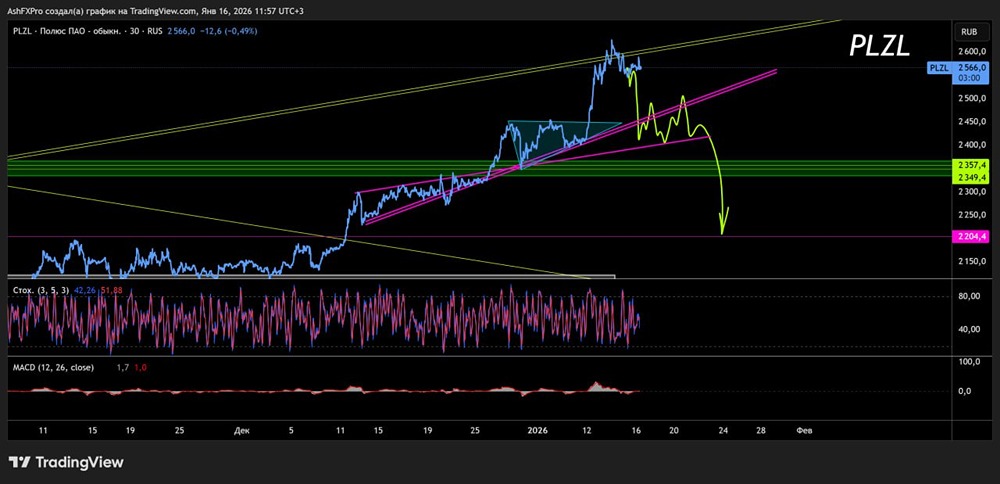Screen dimensions: 1000x484
Task: Click the magenta 2204,4 price label
Action: tap(971, 237)
